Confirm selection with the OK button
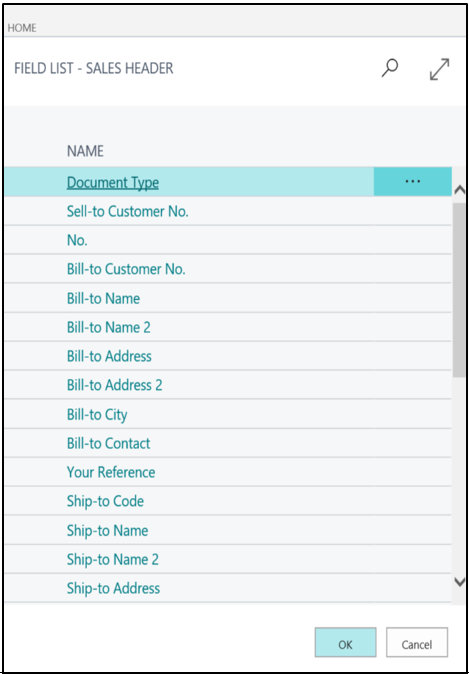The width and height of the screenshot is (469, 674). point(345,642)
